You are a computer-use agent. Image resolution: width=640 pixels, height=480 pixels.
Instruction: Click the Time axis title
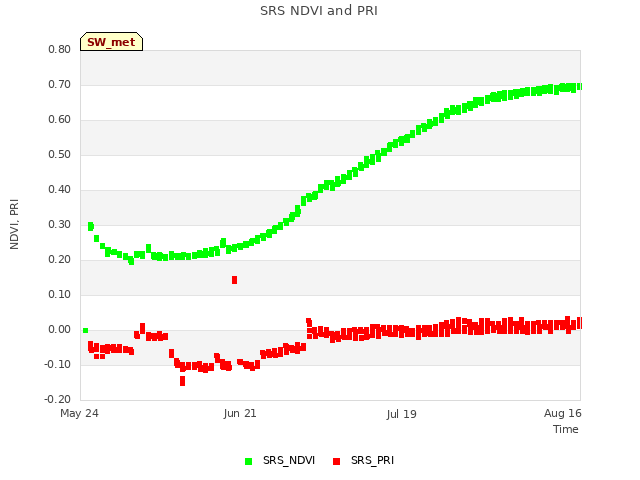tap(566, 429)
